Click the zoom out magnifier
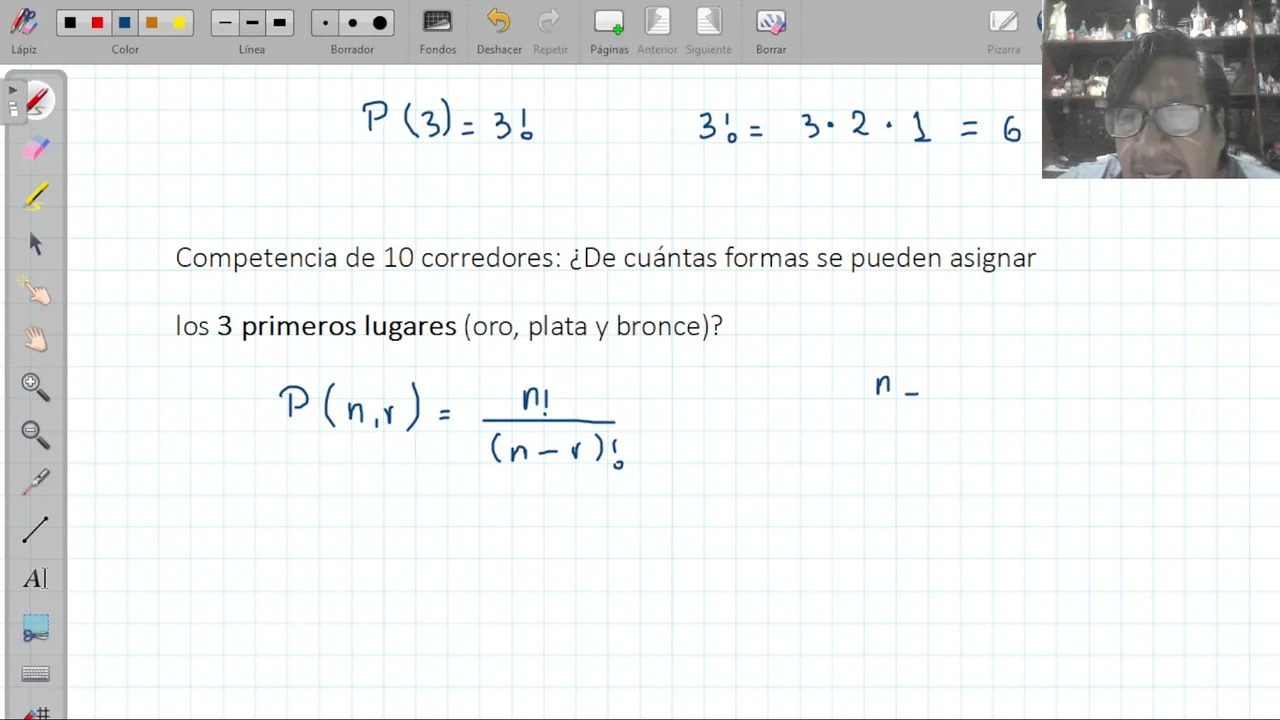Viewport: 1280px width, 720px height. pos(36,434)
